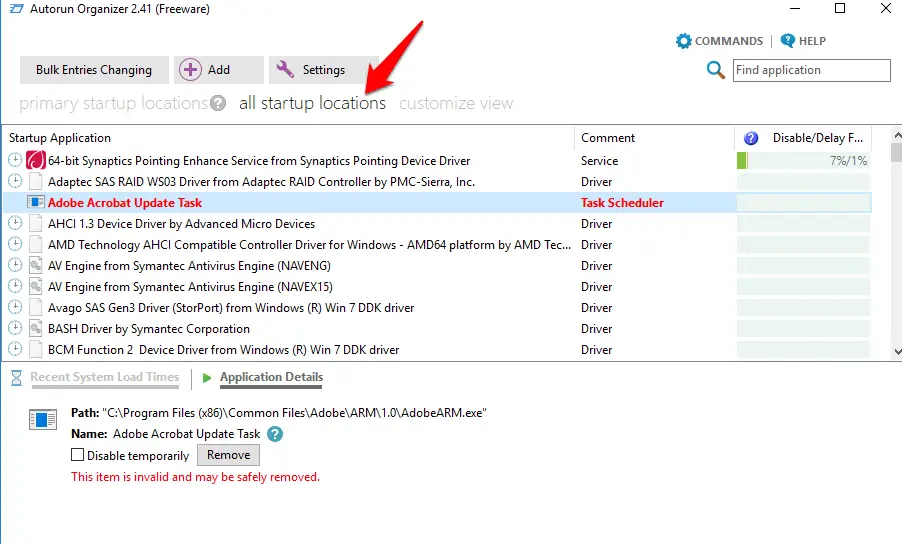Select AMD Technology AHCI Compatible Controller Driver row
Image resolution: width=902 pixels, height=544 pixels.
tap(437, 244)
